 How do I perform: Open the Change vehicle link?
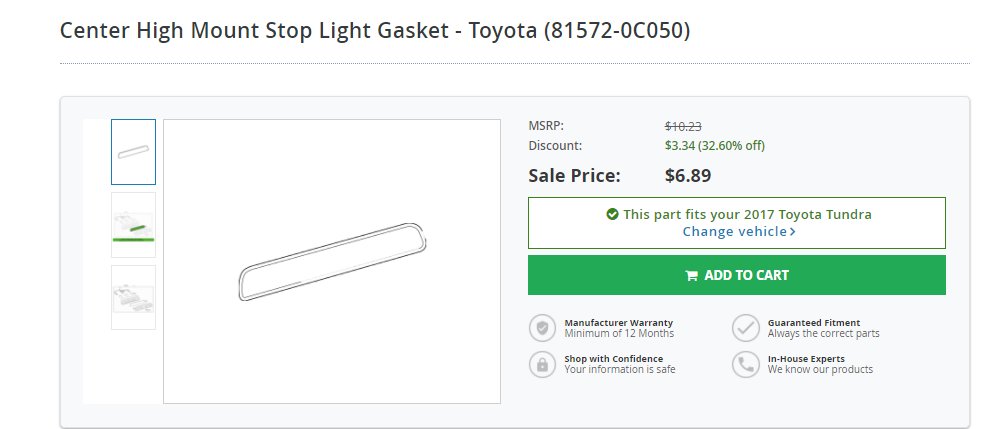point(739,231)
